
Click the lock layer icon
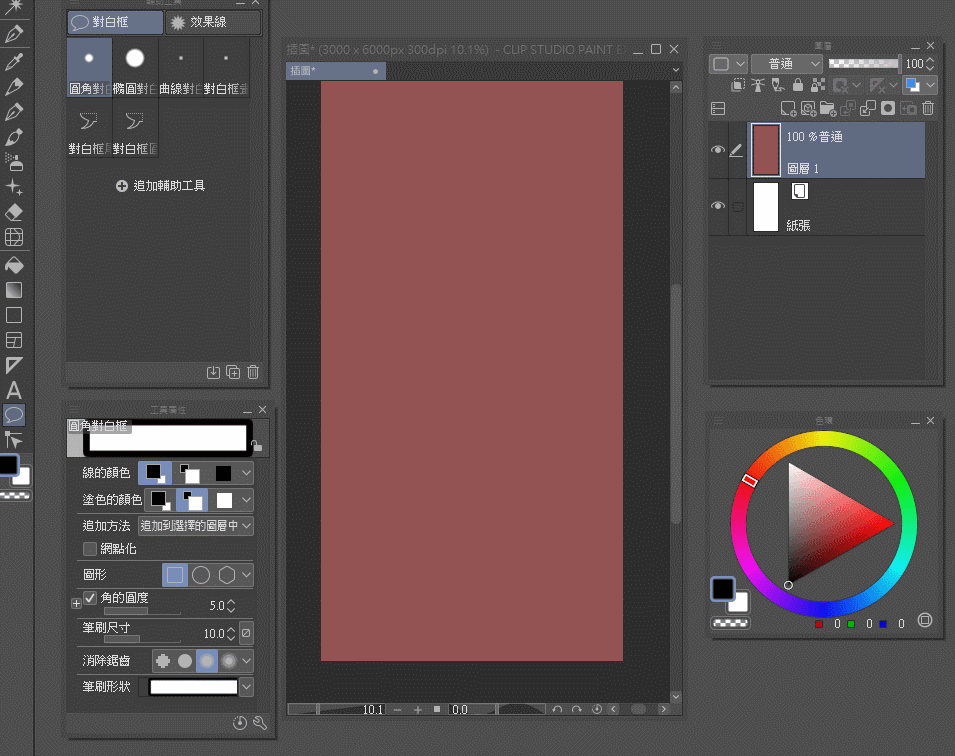tap(797, 86)
